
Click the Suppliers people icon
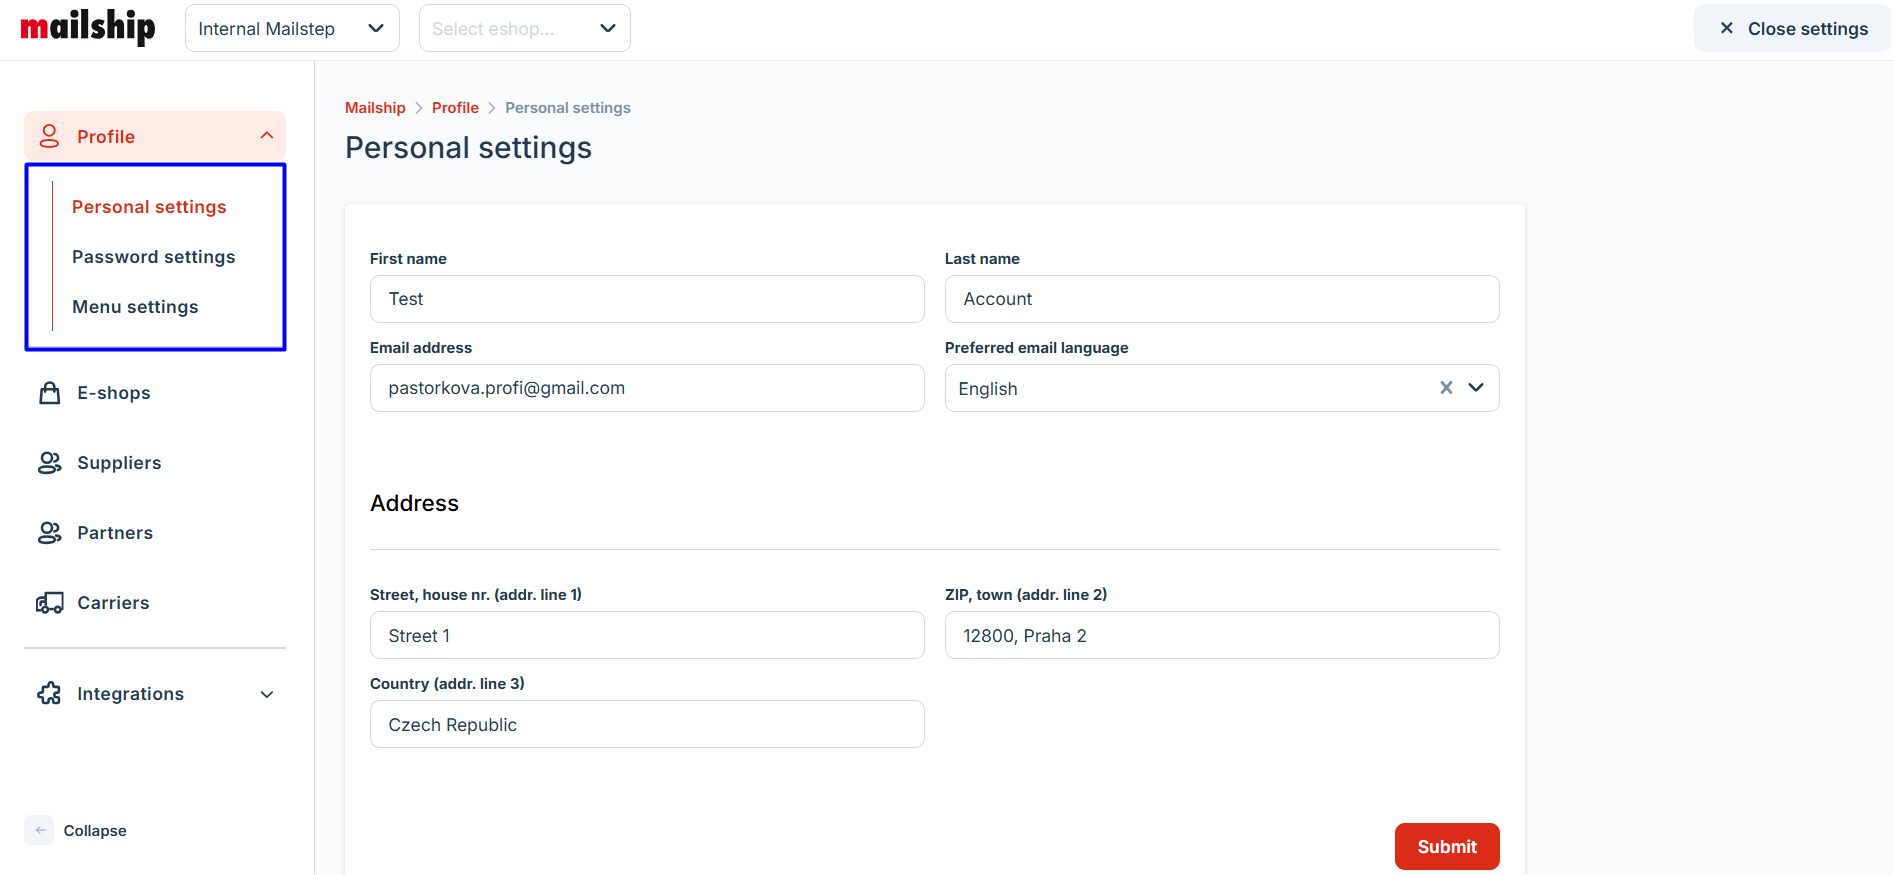coord(49,463)
